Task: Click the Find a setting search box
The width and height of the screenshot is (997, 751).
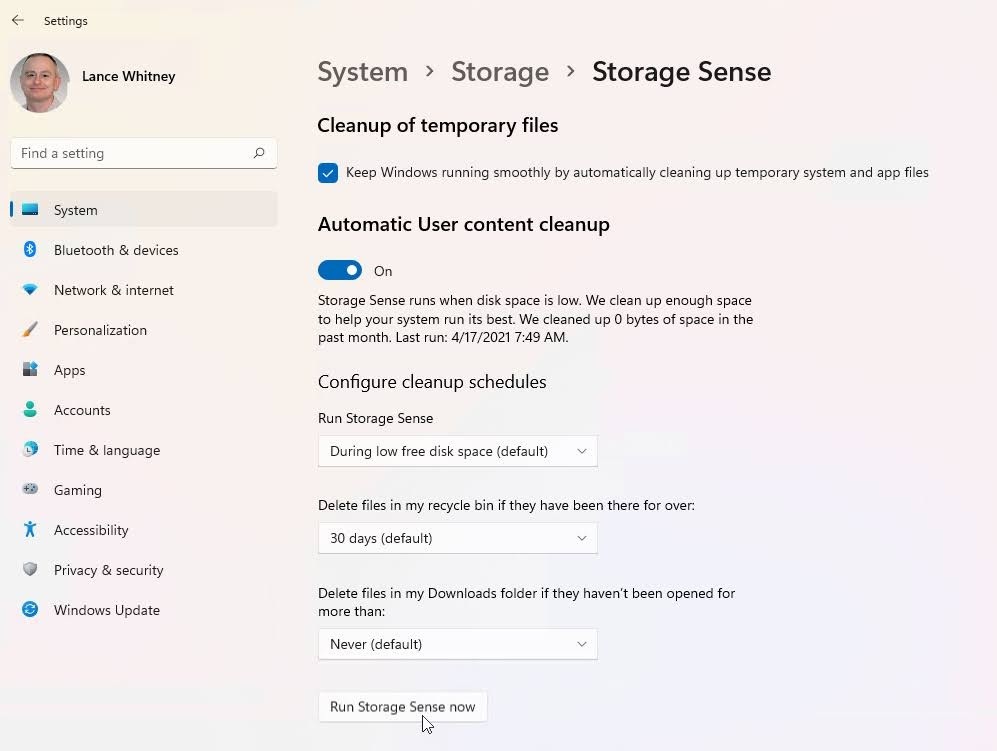Action: 144,153
